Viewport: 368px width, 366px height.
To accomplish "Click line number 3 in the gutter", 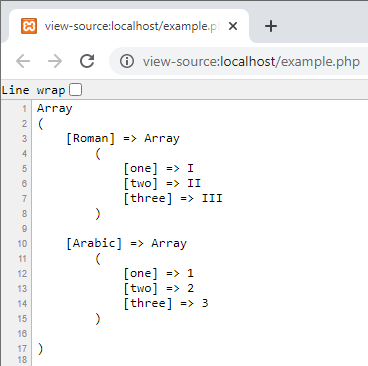I will click(x=24, y=139).
